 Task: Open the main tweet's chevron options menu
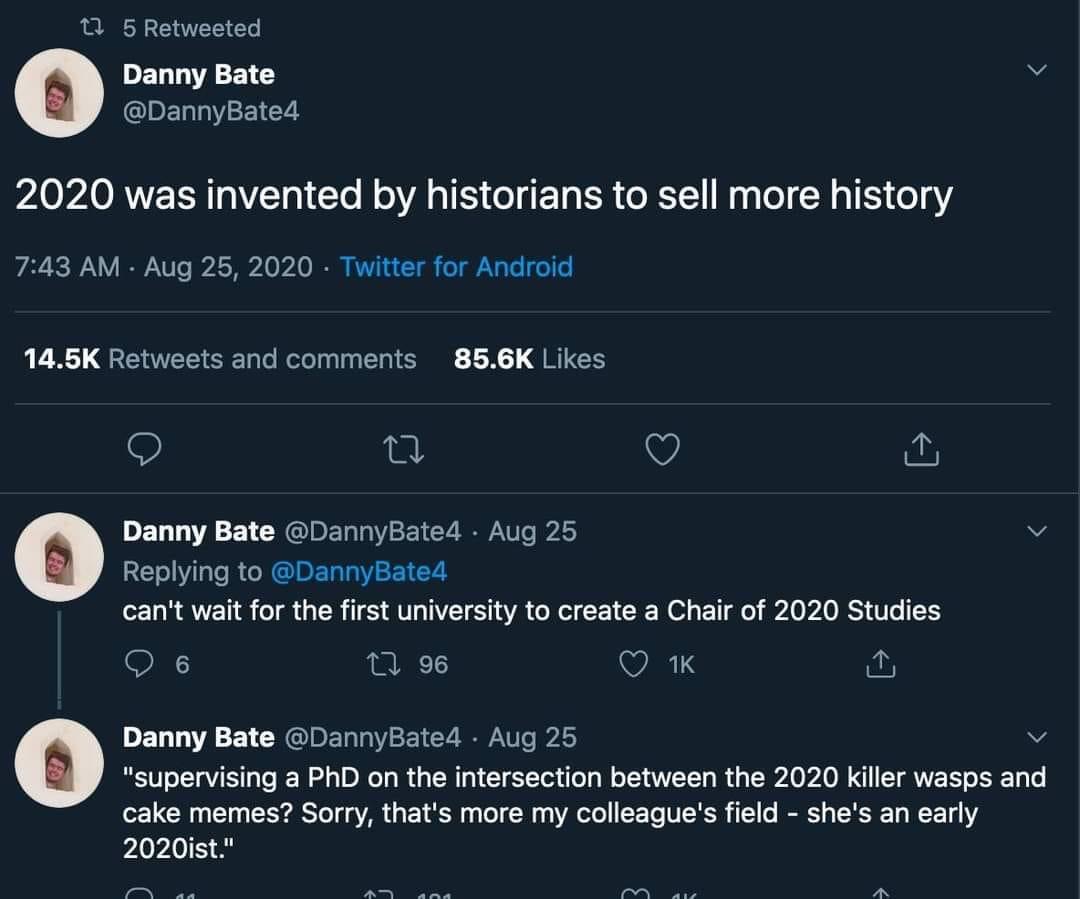pyautogui.click(x=1037, y=71)
